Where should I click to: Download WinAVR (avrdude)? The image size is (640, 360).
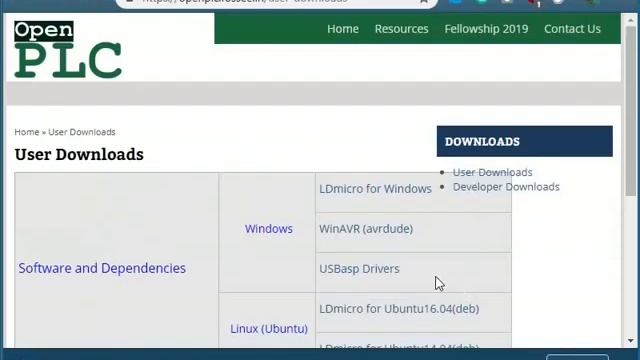click(x=366, y=229)
